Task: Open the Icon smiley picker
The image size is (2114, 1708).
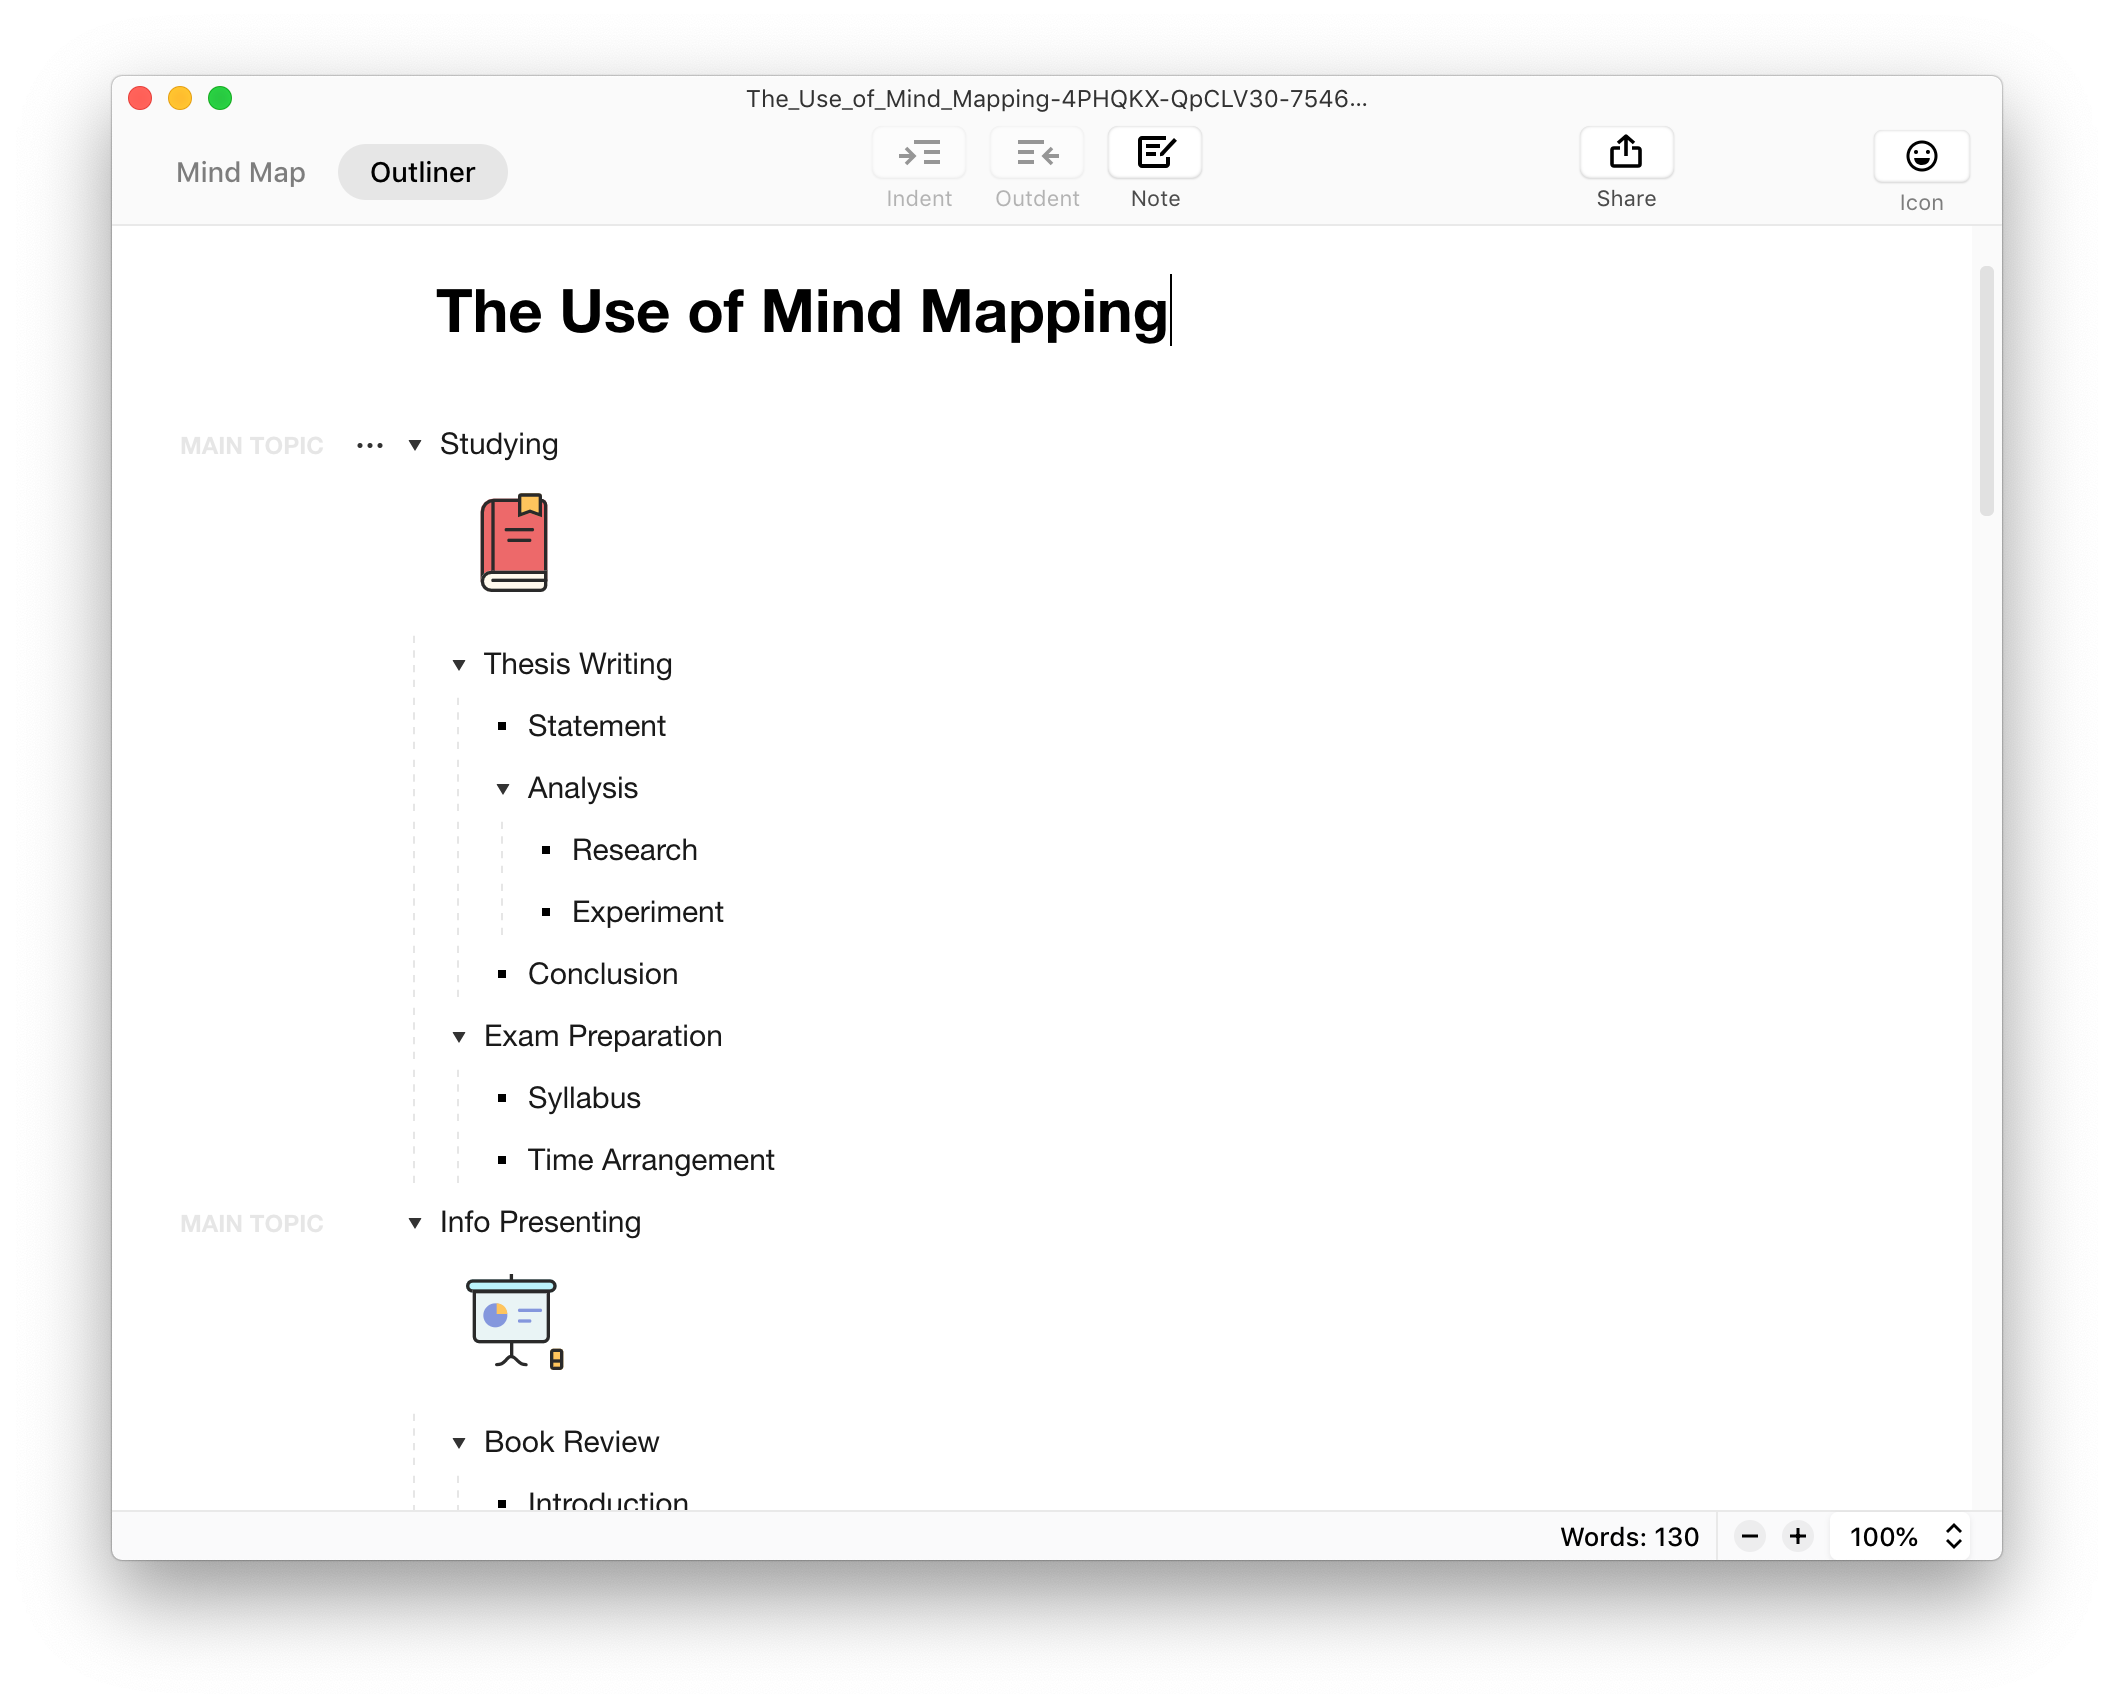Action: [1921, 157]
